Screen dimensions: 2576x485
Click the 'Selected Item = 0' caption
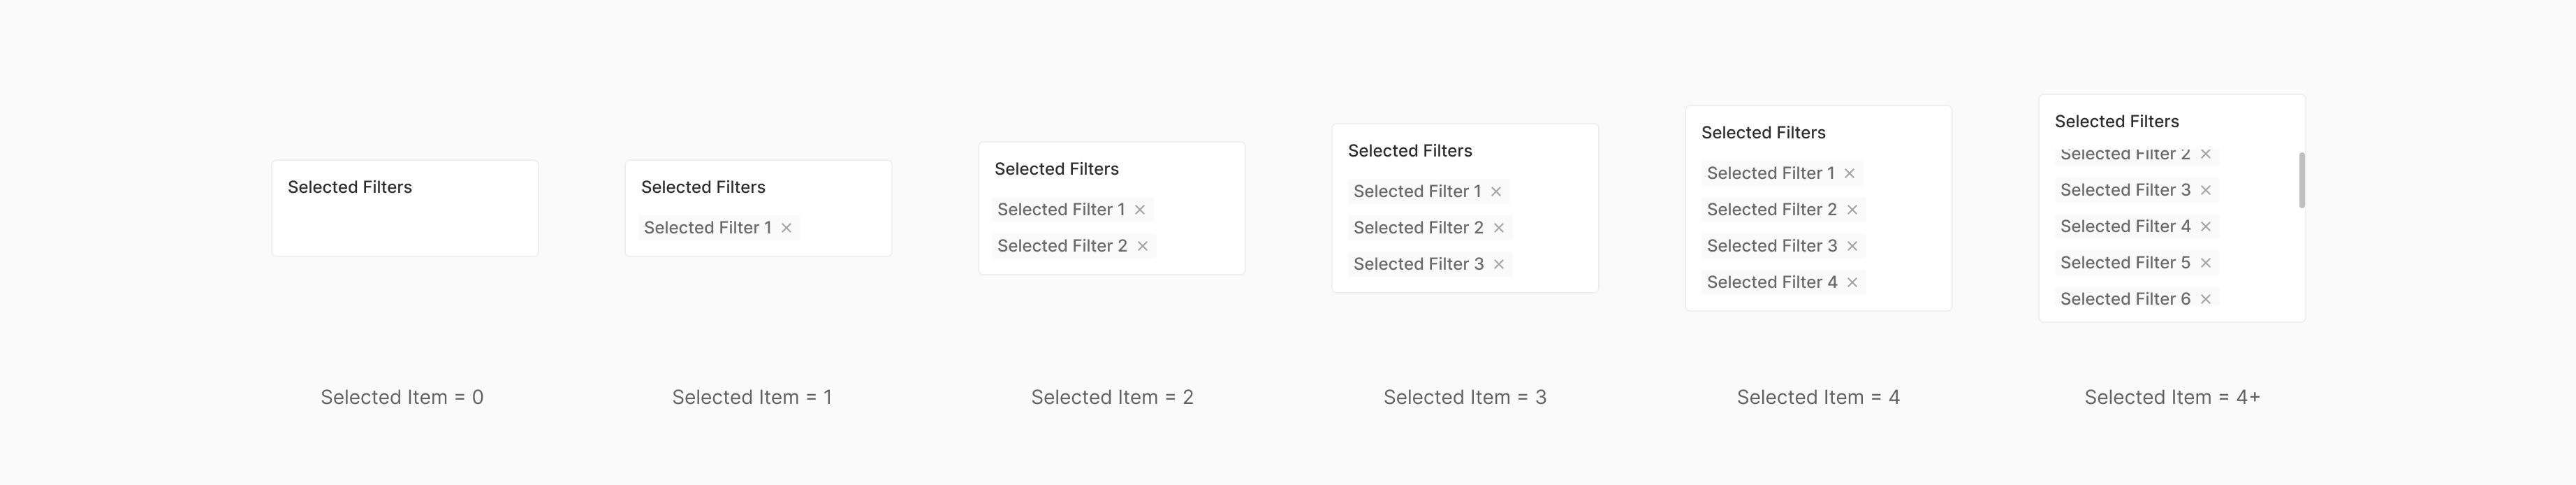coord(402,397)
